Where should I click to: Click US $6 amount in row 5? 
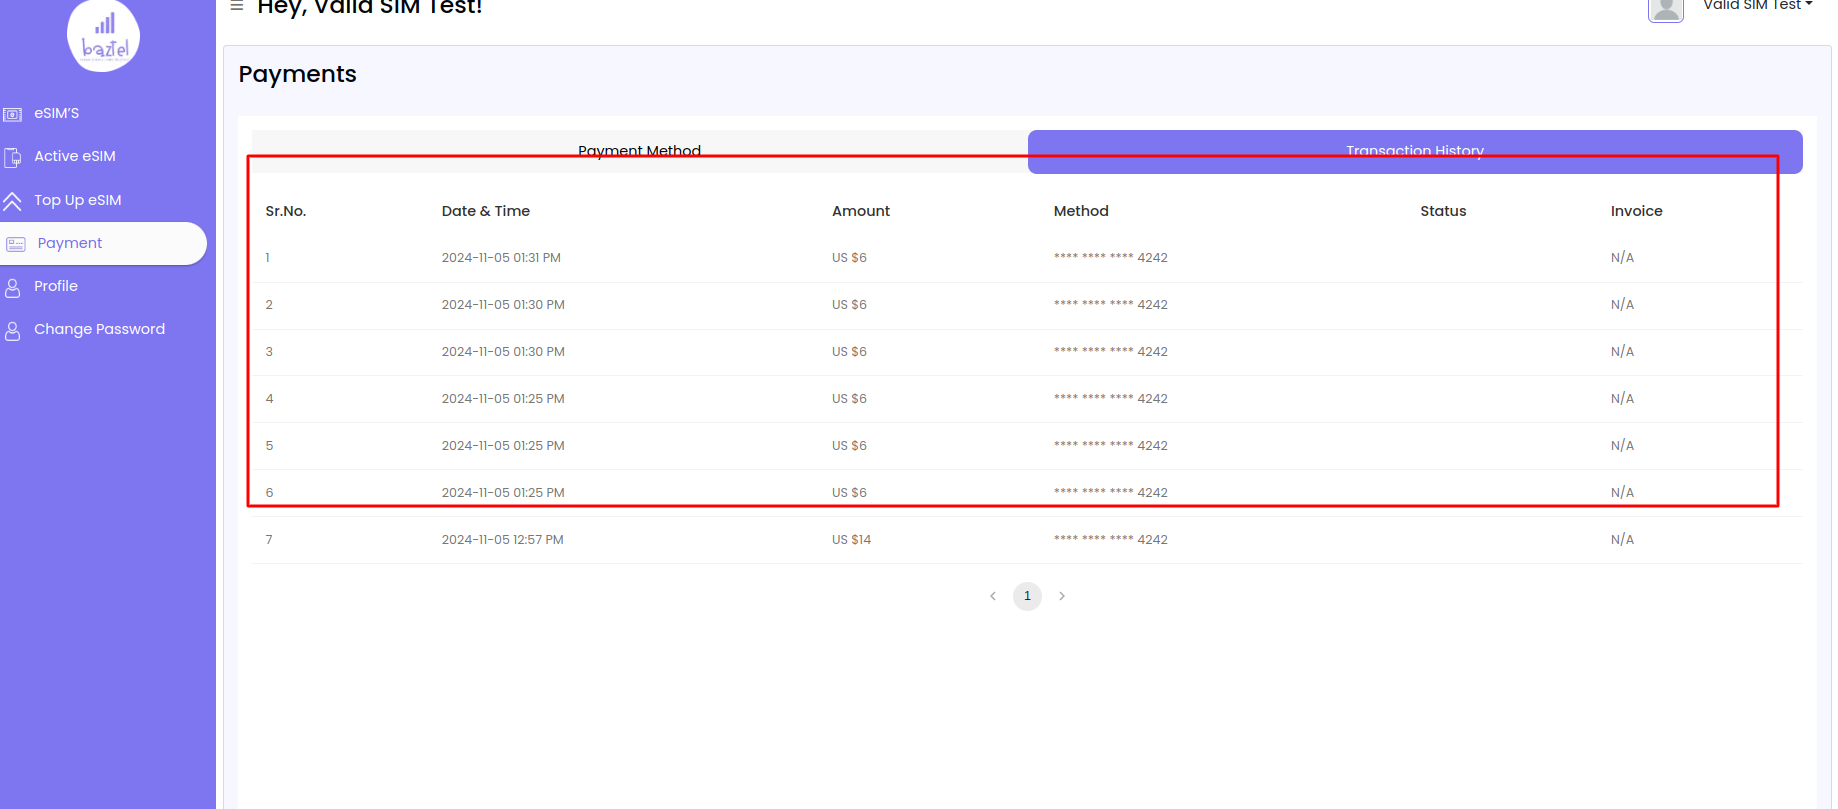[850, 446]
